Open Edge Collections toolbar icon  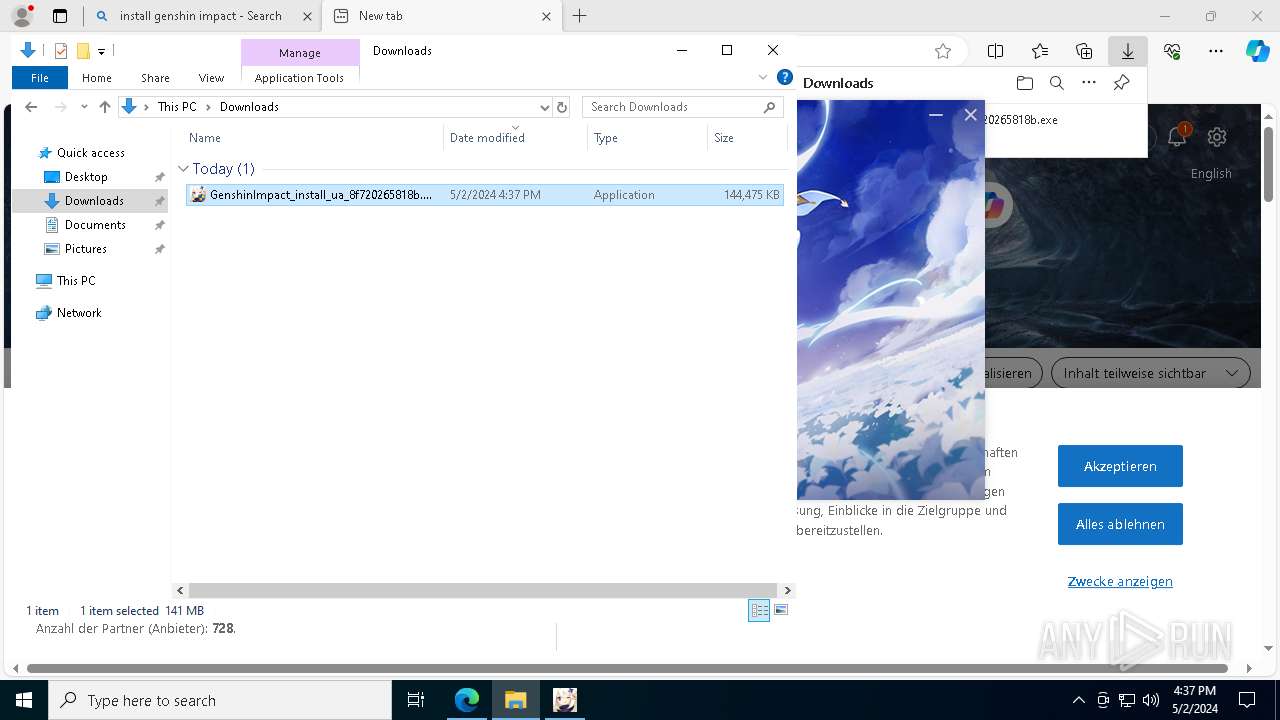(x=1084, y=51)
